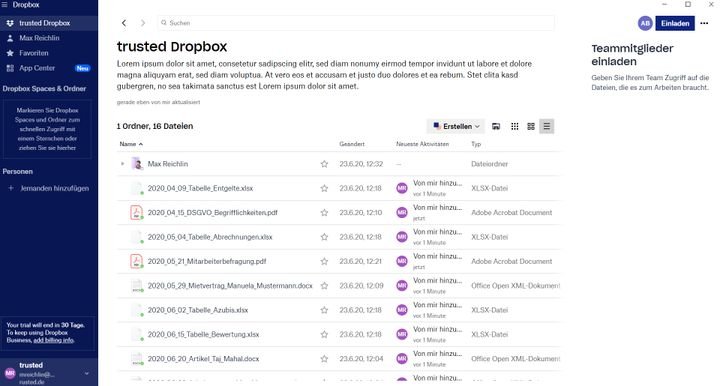Click the Lorem ipsum folder description text
Screen dimensions: 720x386
(324, 75)
